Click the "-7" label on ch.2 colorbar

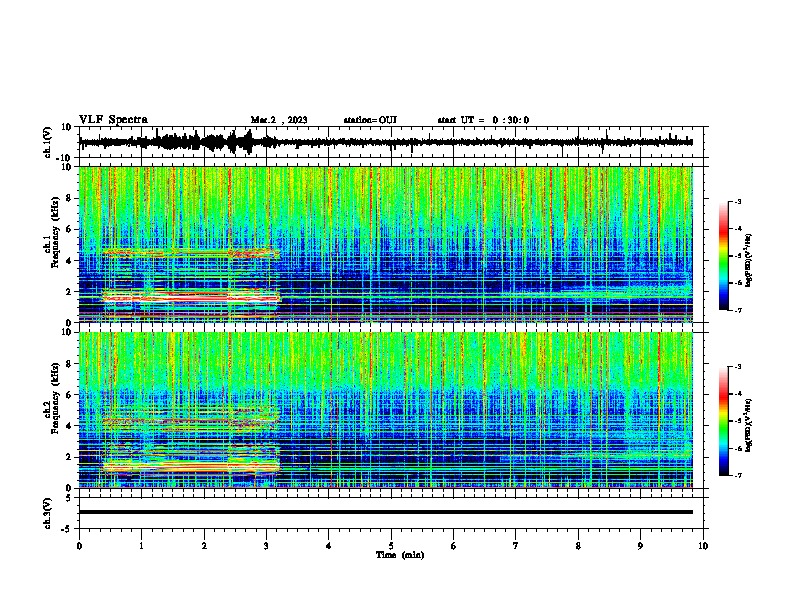click(x=737, y=476)
